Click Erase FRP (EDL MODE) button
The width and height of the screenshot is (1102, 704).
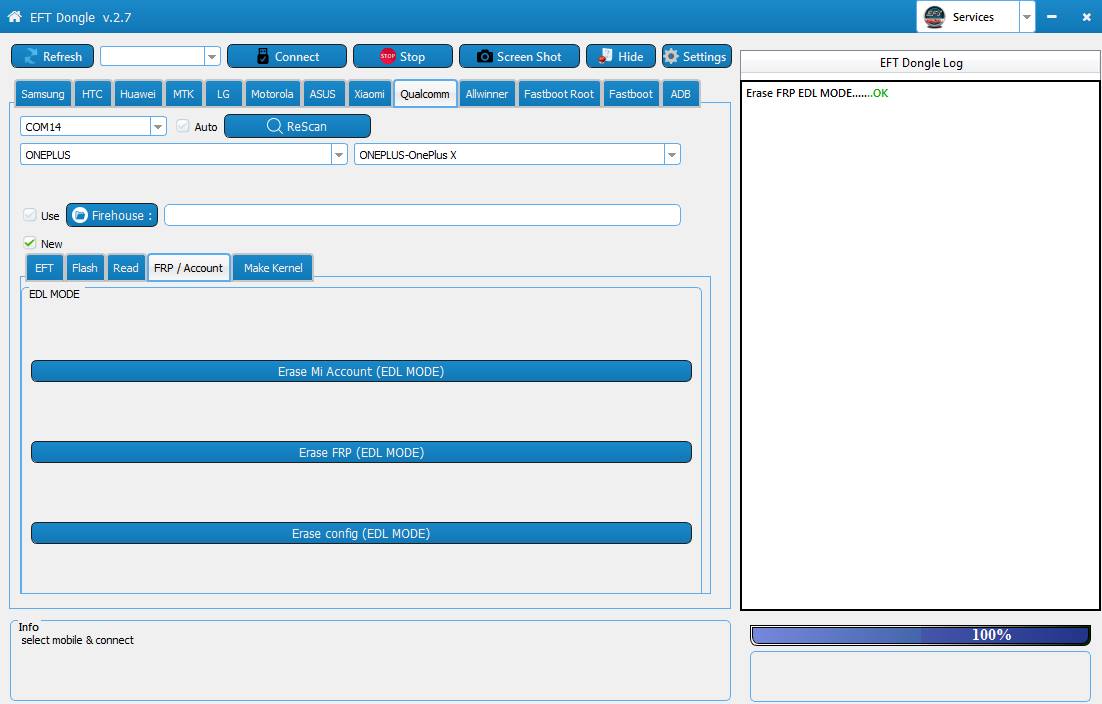point(361,452)
